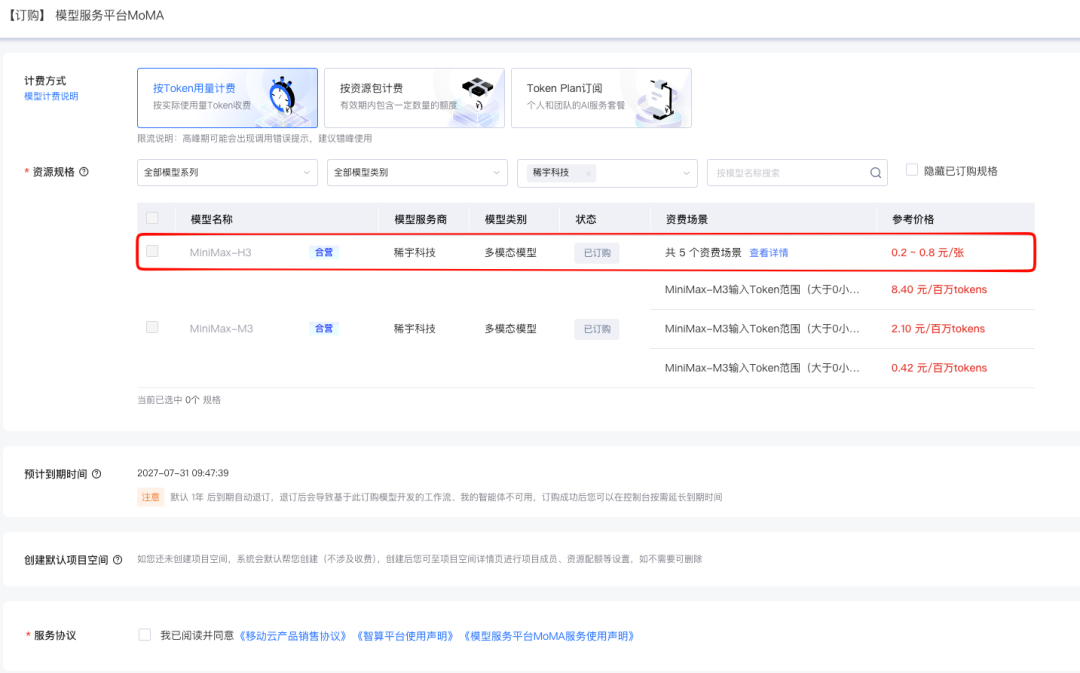Click the expiry time 2027-07-31 09:47:39
Viewport: 1080px width, 673px height.
(183, 473)
